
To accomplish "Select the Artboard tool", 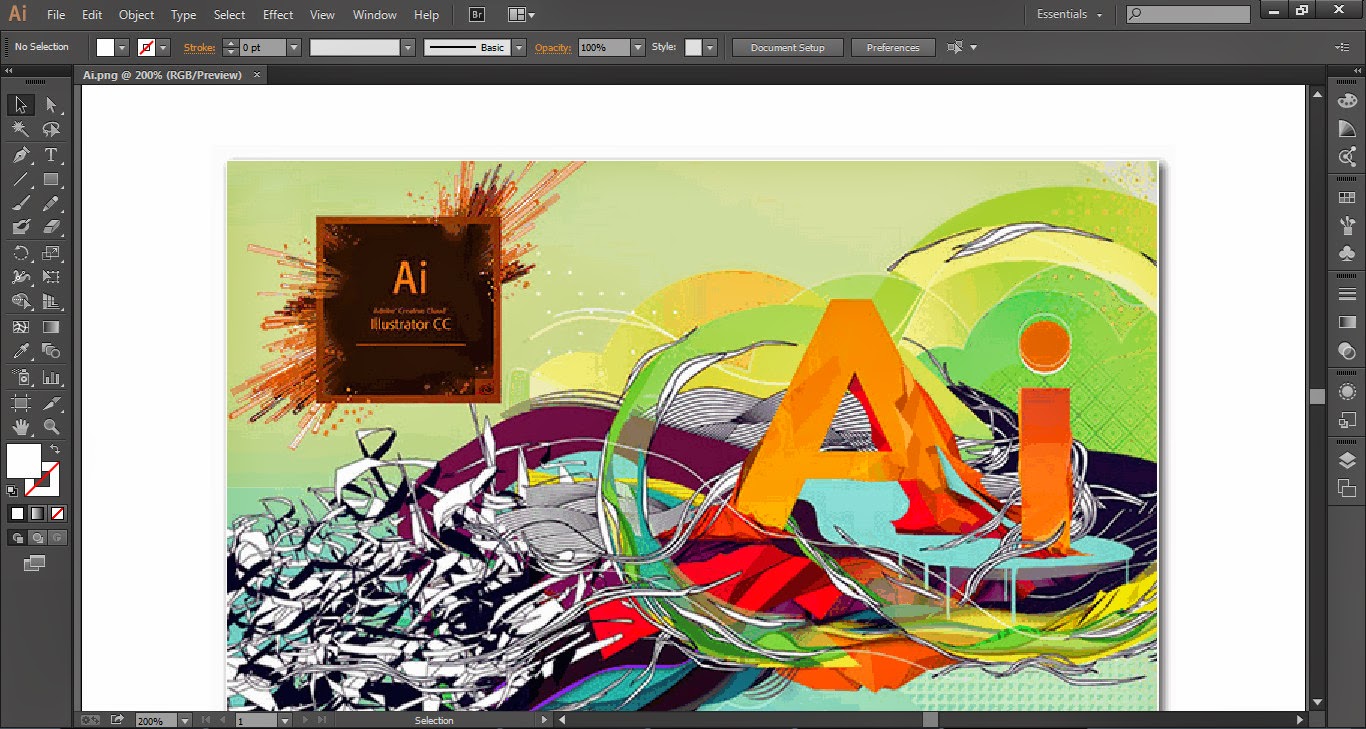I will click(x=21, y=403).
